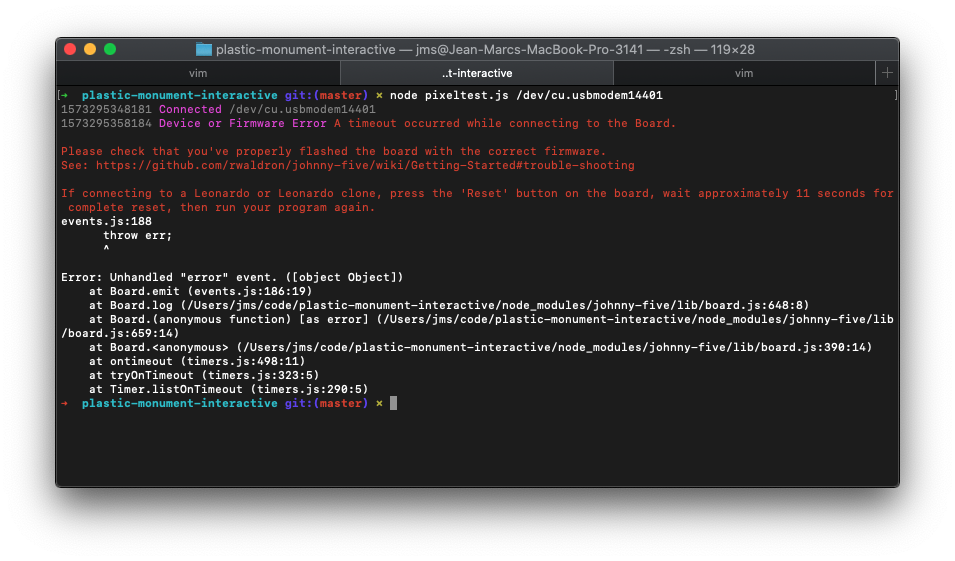Screen dimensions: 955x561
Task: Click the 'at ontimeout (timers.js:498:11)' line
Action: coord(197,361)
